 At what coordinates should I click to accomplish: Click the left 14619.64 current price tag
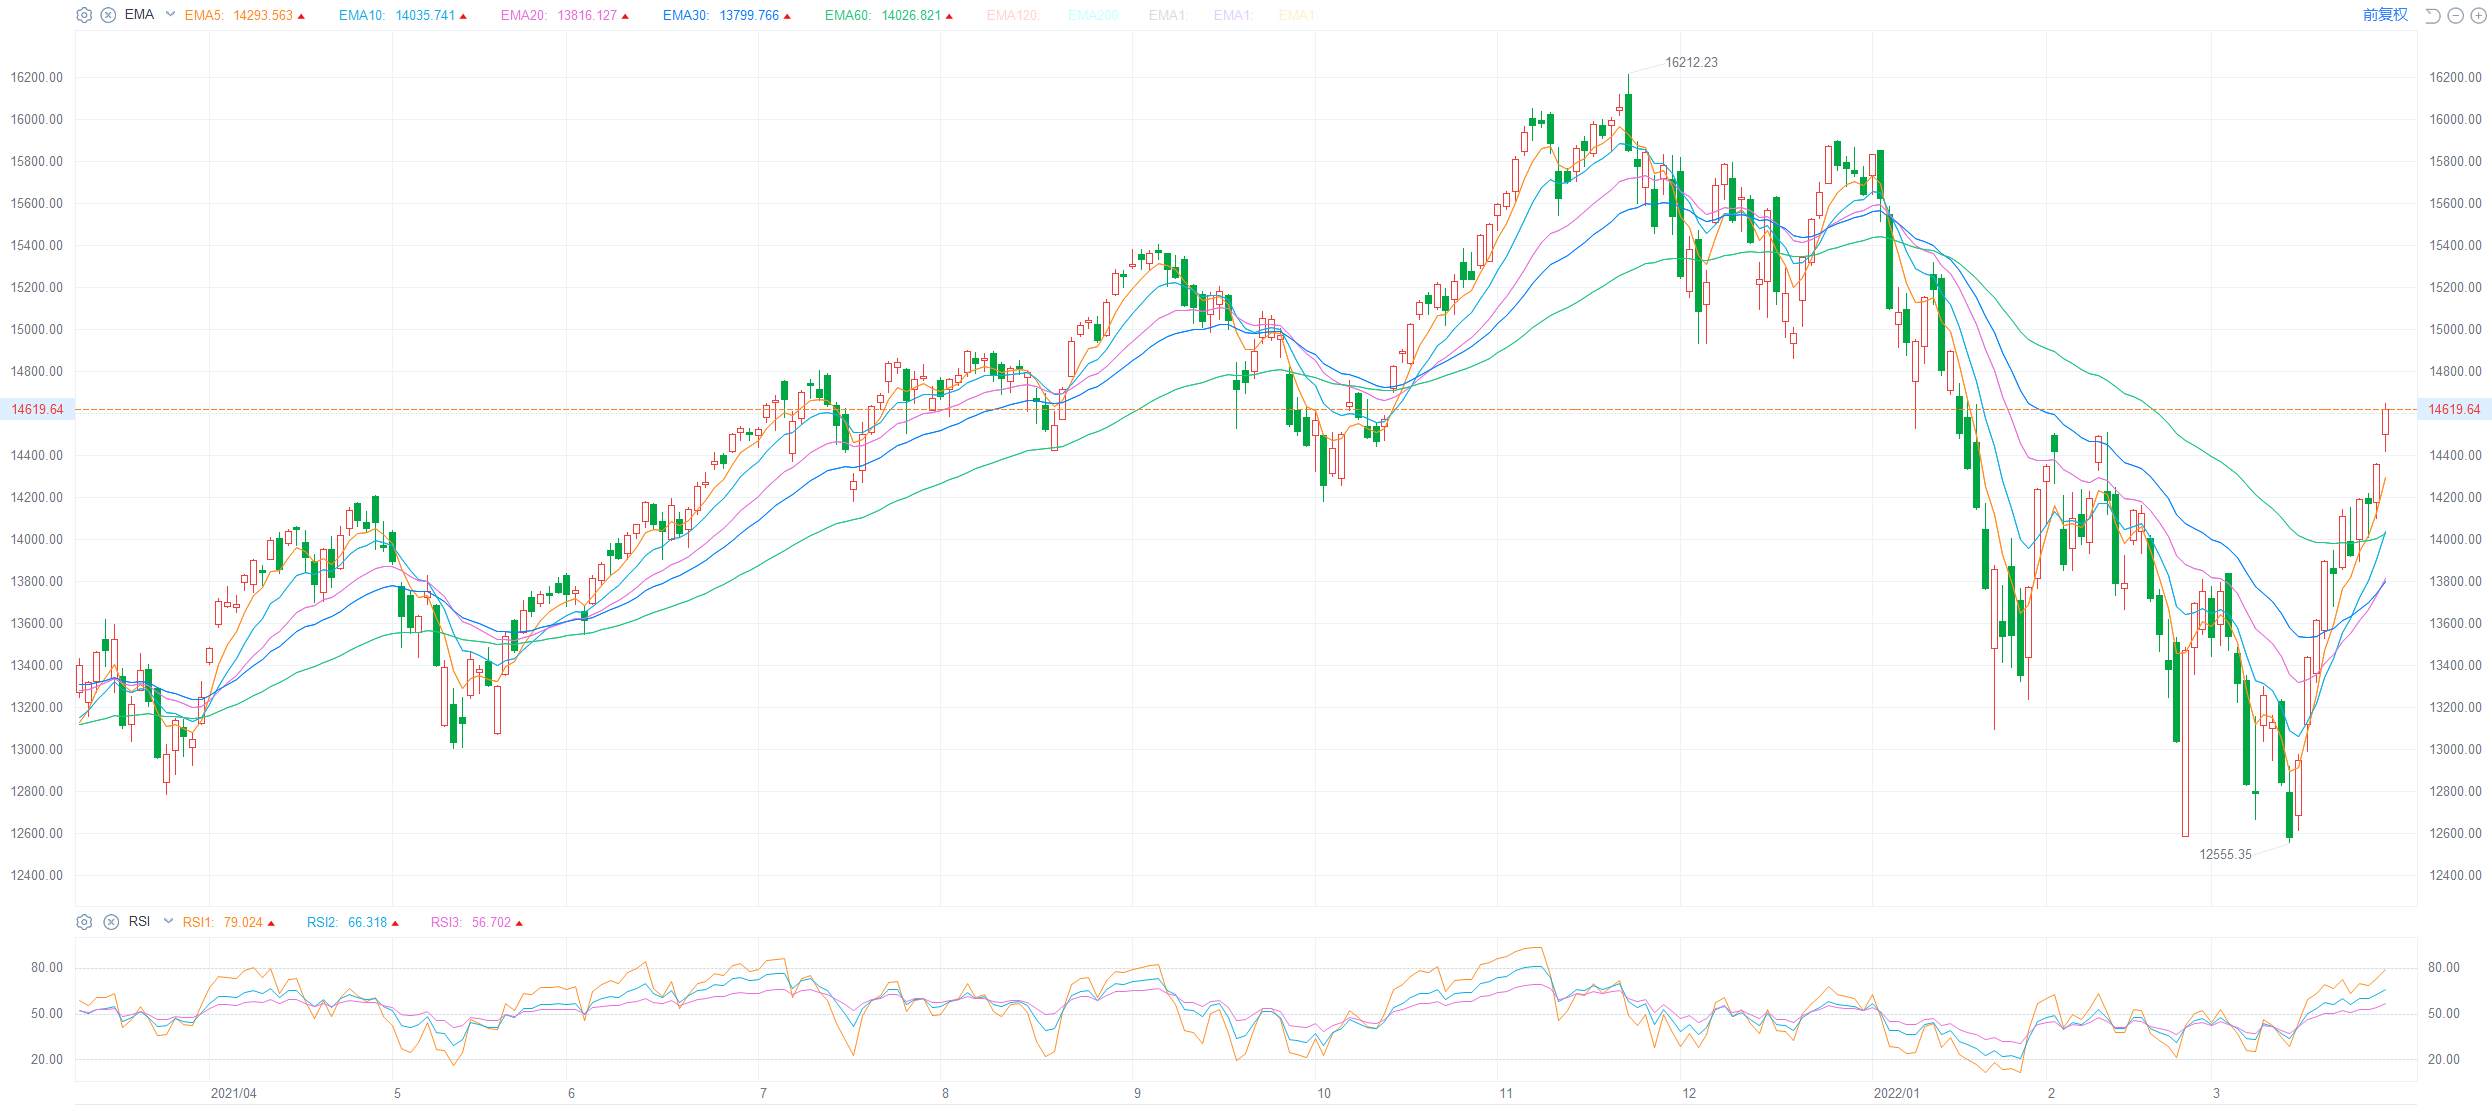click(37, 409)
